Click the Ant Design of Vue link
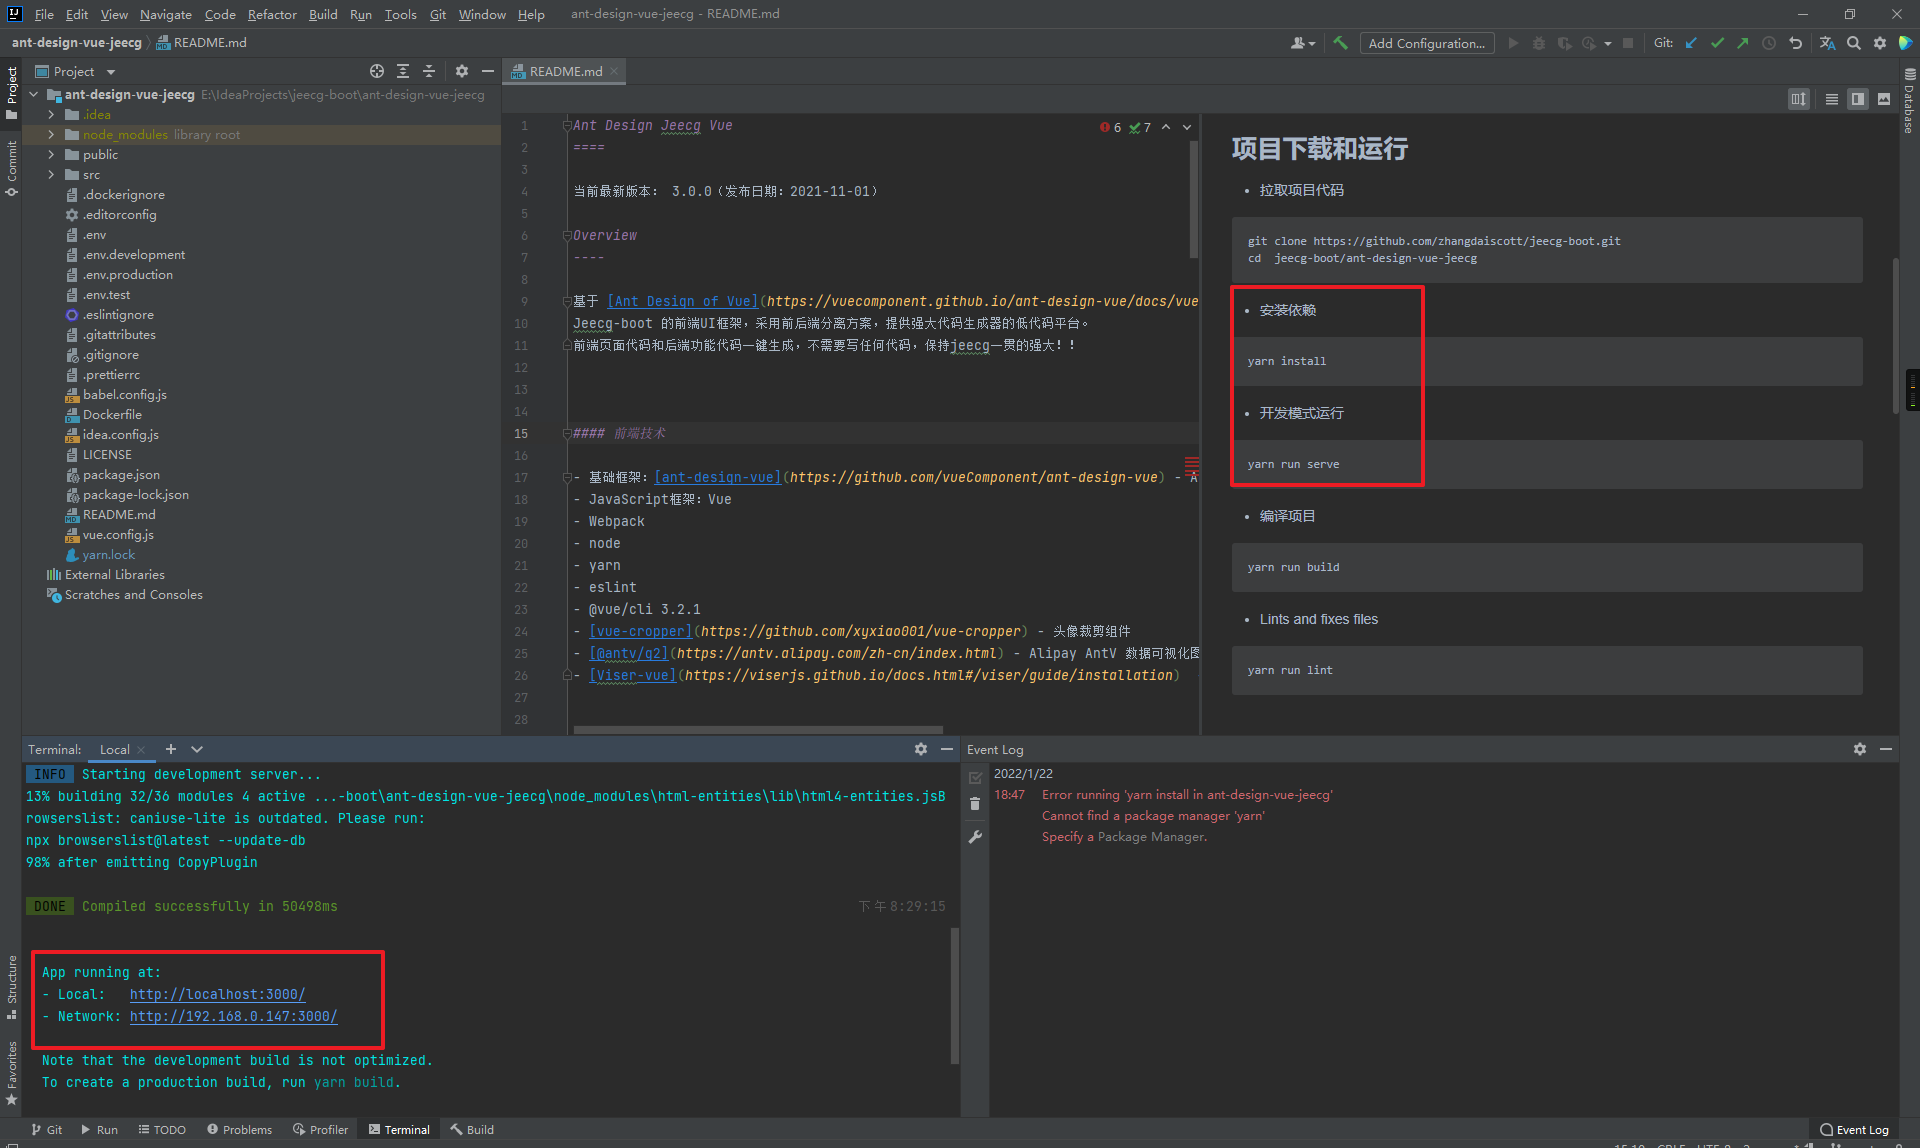 (x=683, y=301)
